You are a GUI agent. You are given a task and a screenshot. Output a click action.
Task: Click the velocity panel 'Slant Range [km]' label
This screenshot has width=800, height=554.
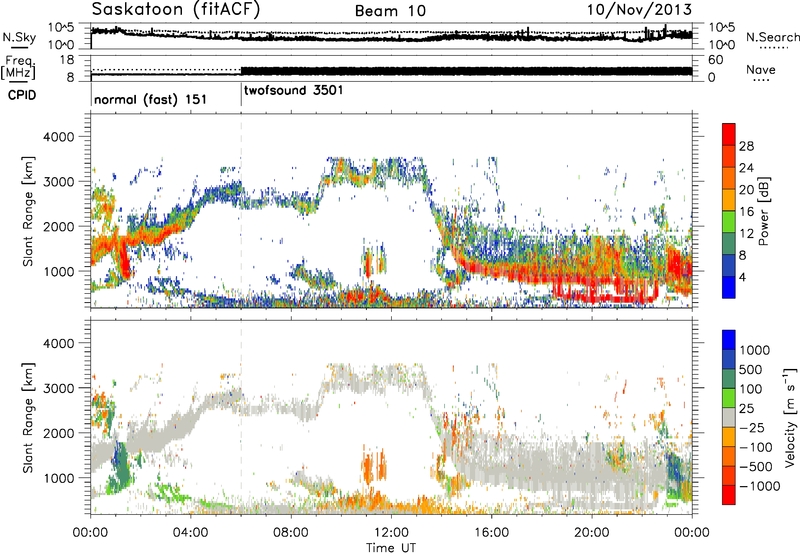(x=28, y=417)
